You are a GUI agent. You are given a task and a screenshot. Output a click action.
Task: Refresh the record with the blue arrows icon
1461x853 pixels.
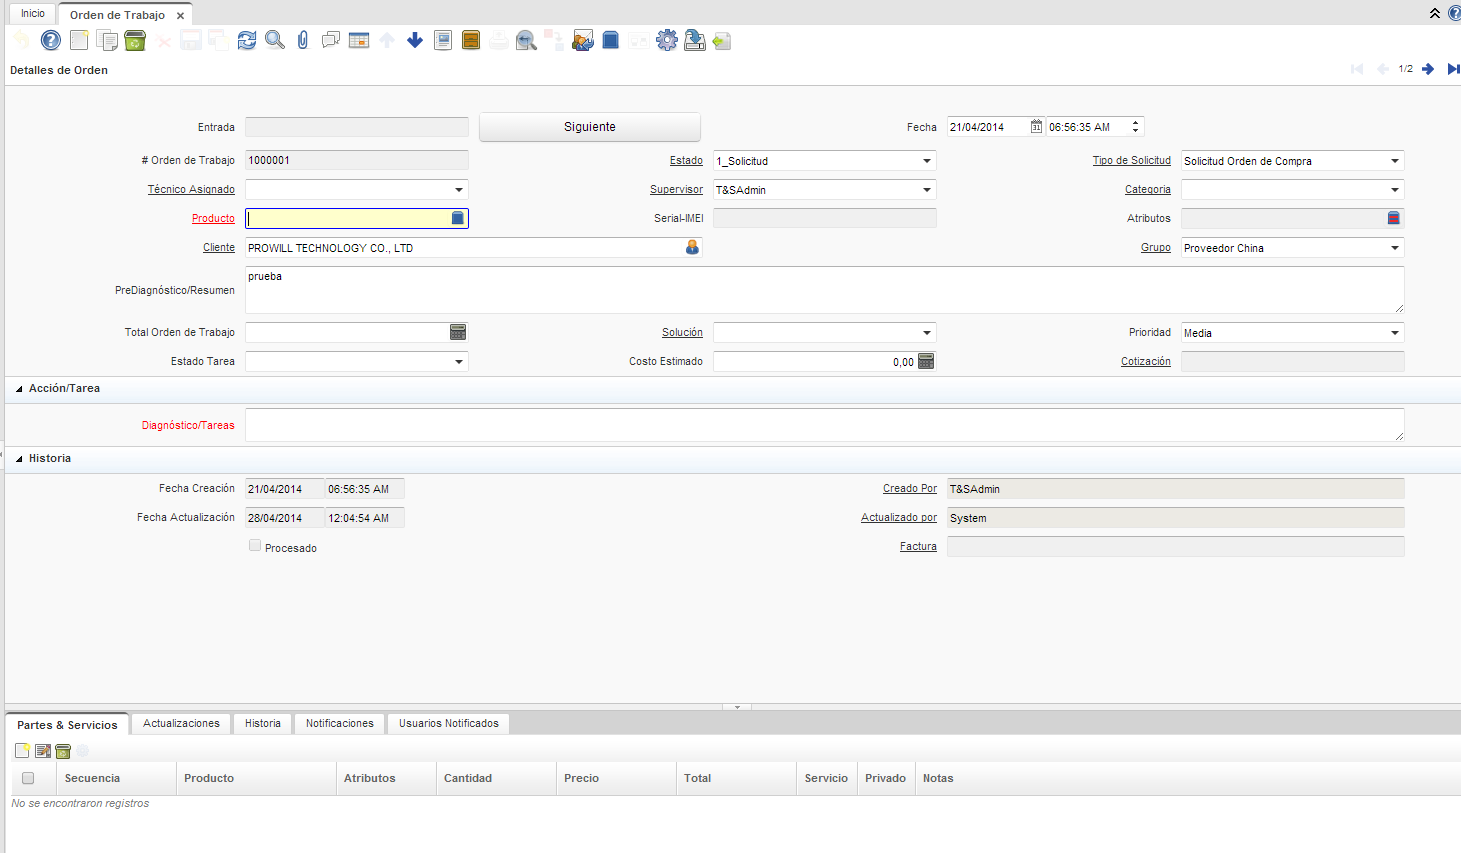pos(247,40)
